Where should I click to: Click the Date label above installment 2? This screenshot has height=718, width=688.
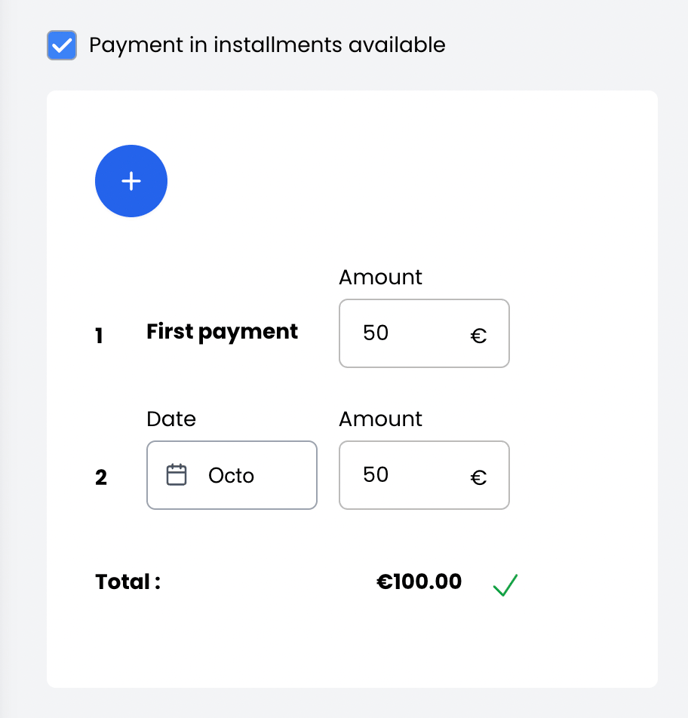pyautogui.click(x=171, y=419)
